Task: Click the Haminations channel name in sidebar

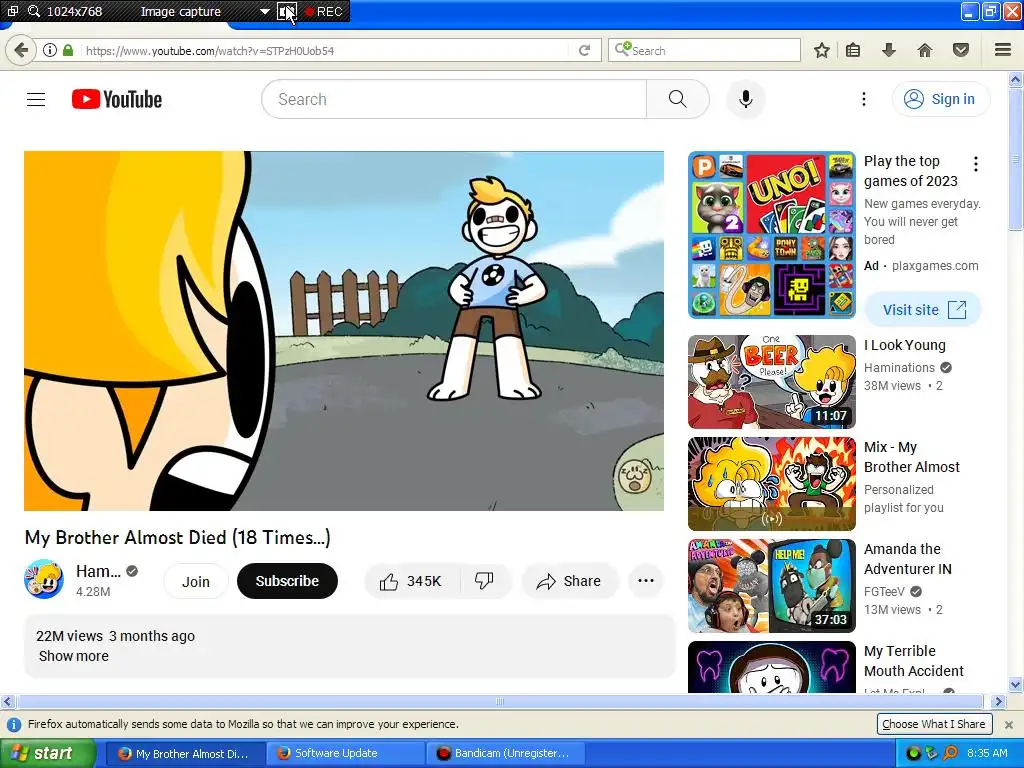Action: click(x=899, y=368)
